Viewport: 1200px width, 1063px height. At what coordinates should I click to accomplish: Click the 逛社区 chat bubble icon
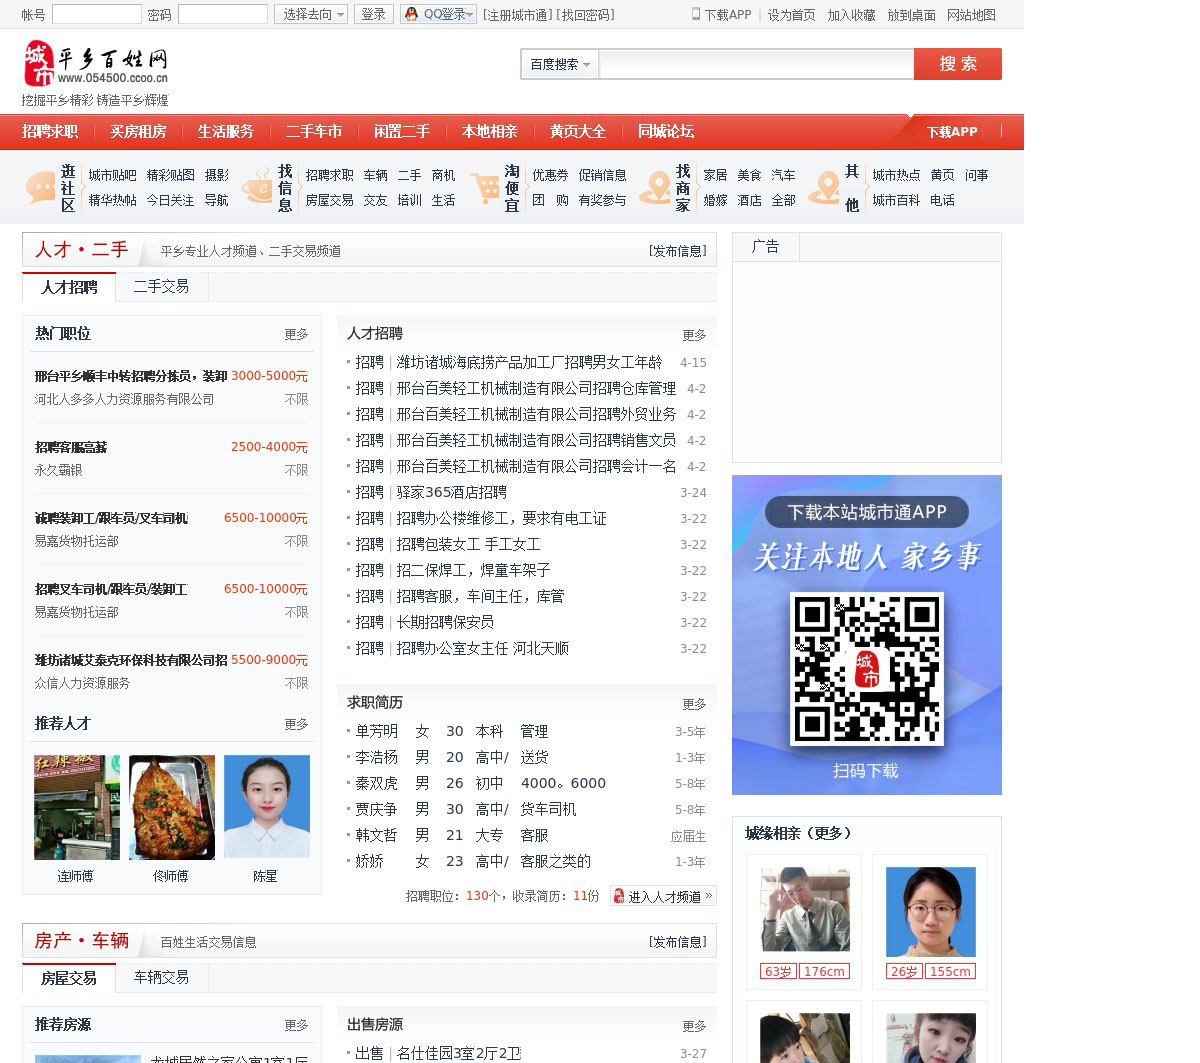pos(41,187)
